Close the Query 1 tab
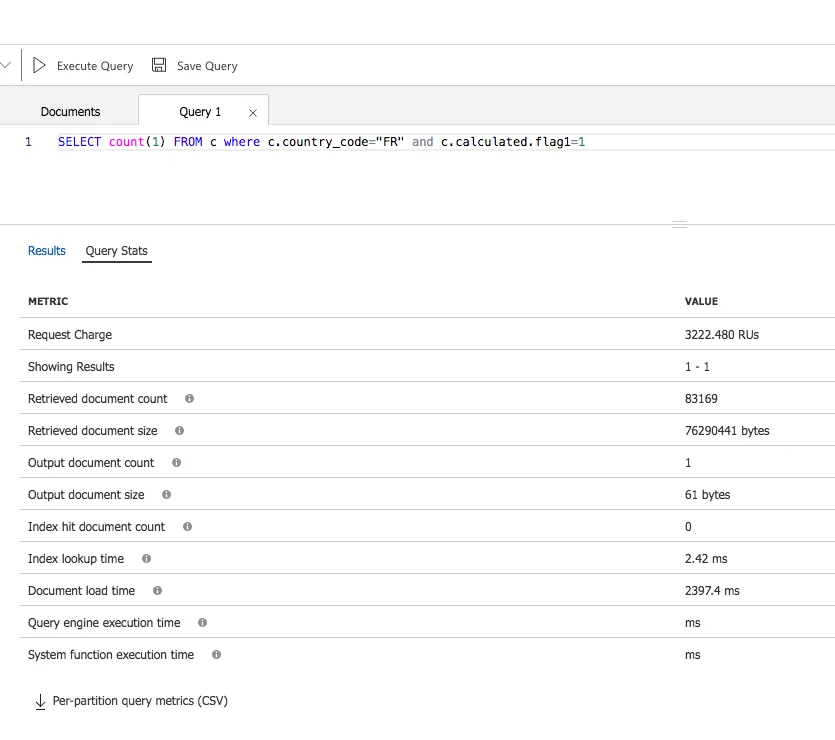Image resolution: width=835 pixels, height=740 pixels. click(x=253, y=113)
